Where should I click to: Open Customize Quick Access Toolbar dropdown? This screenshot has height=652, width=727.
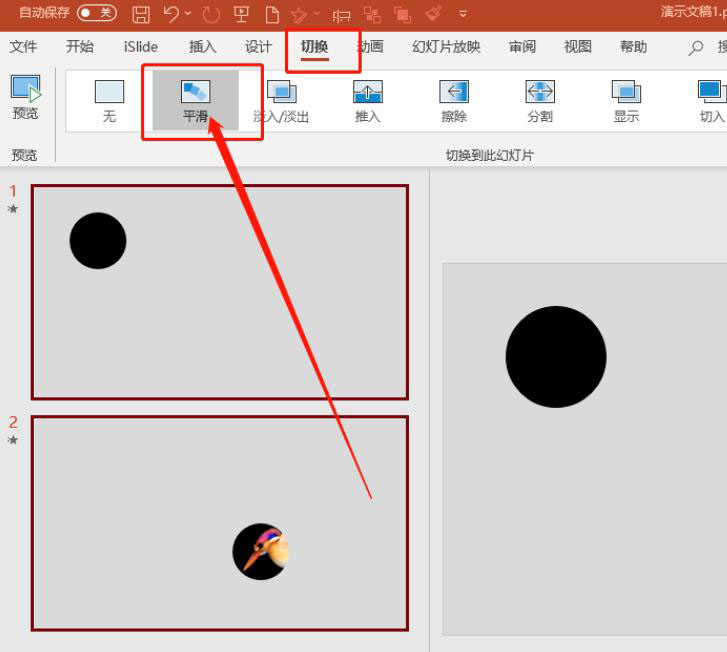pos(463,14)
